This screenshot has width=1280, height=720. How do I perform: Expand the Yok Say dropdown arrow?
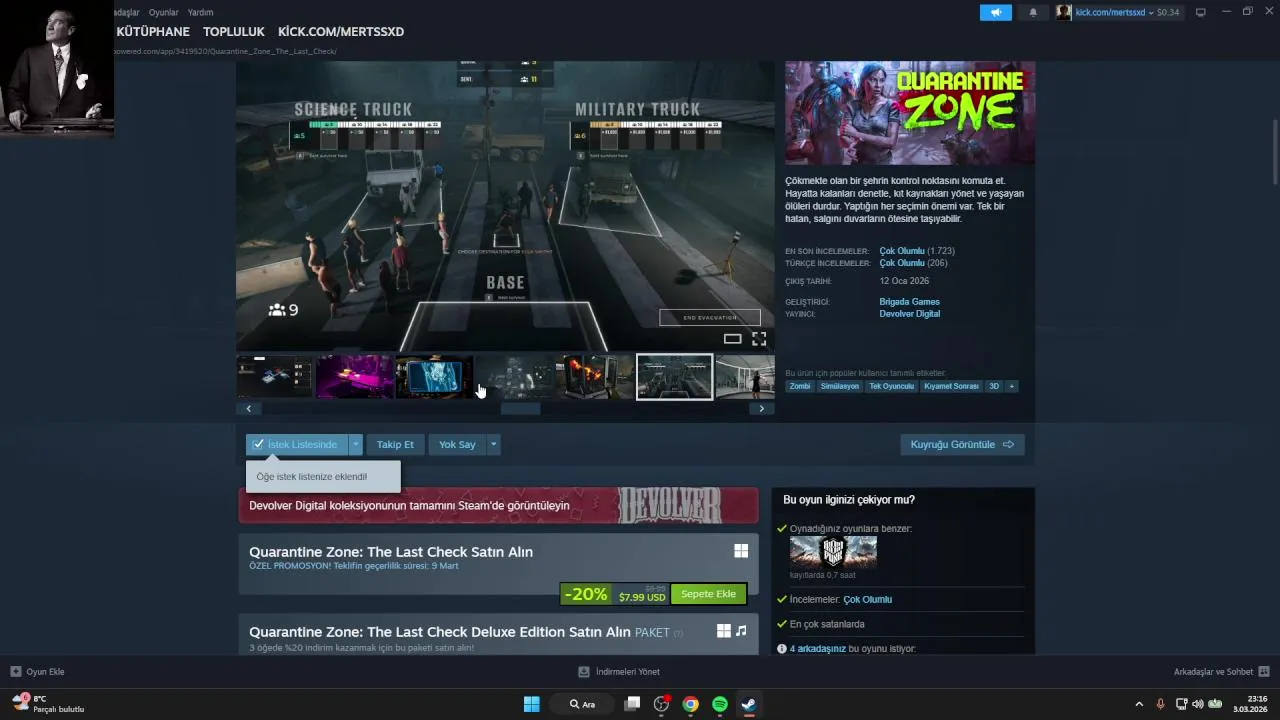point(493,444)
